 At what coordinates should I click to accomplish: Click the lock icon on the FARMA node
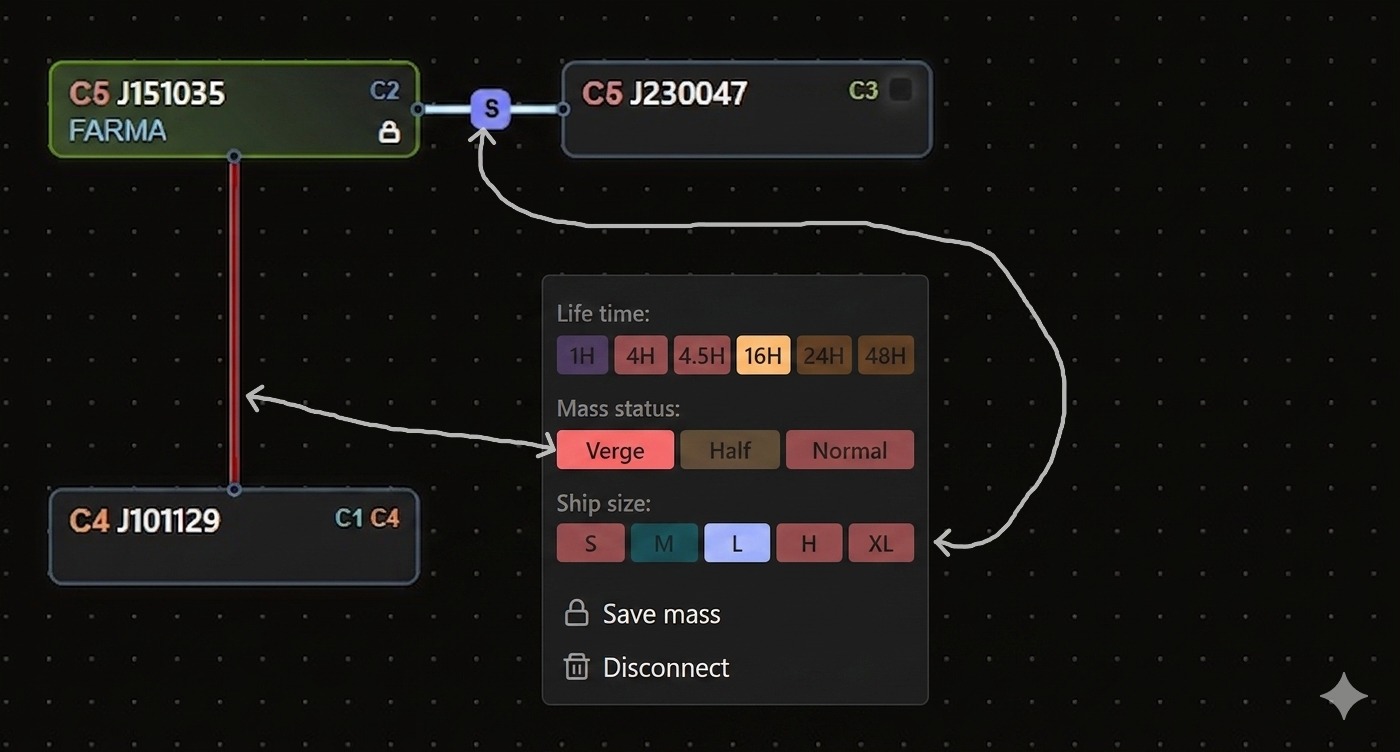pyautogui.click(x=389, y=132)
